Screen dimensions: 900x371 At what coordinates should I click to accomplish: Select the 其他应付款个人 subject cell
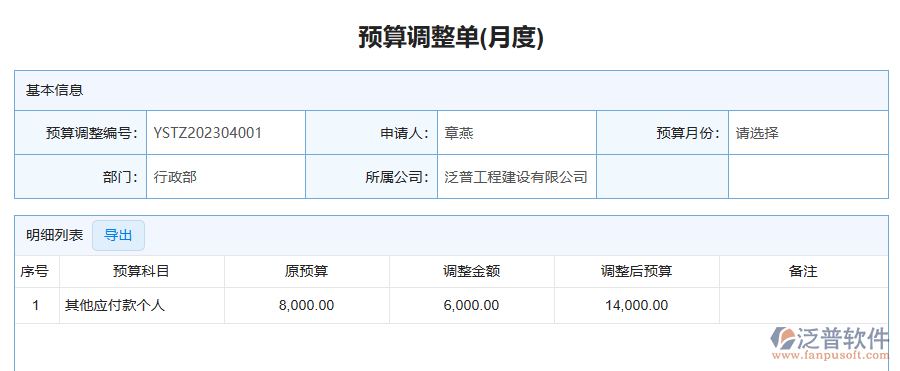pyautogui.click(x=141, y=306)
